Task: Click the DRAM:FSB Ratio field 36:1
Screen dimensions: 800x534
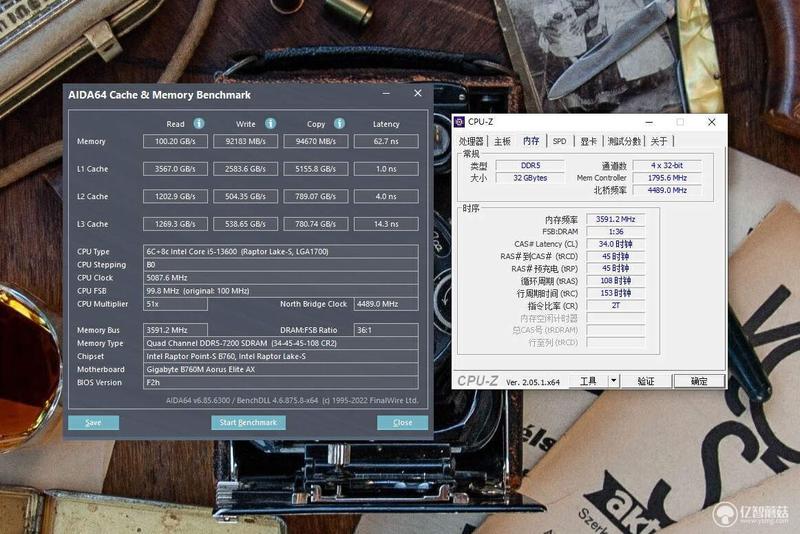Action: coord(386,330)
